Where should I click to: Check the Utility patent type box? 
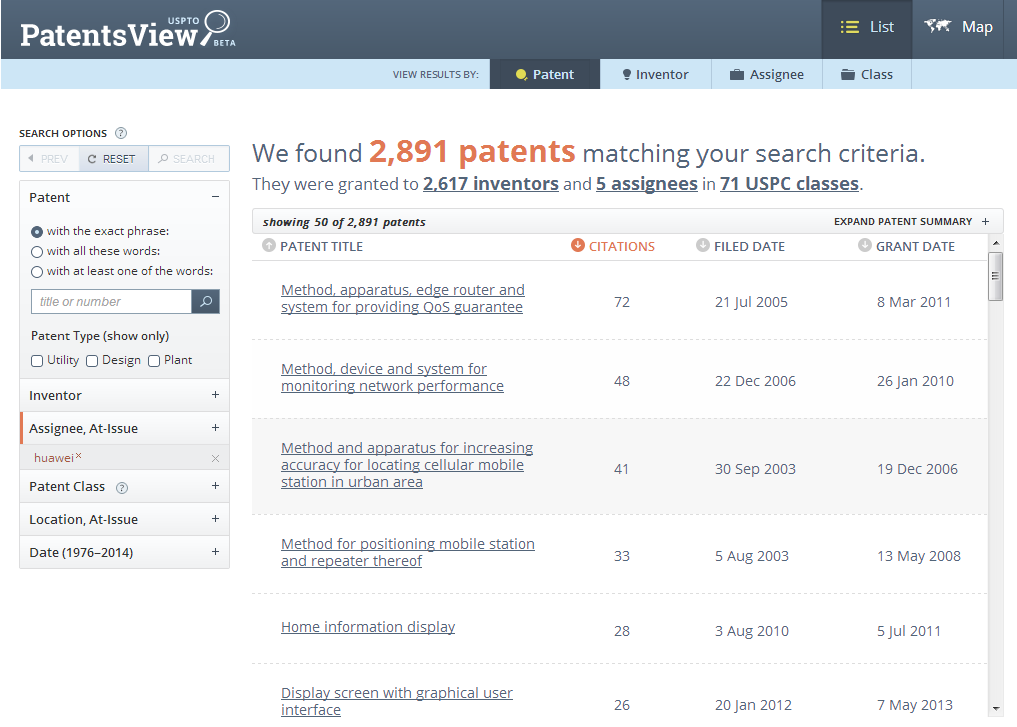coord(37,361)
